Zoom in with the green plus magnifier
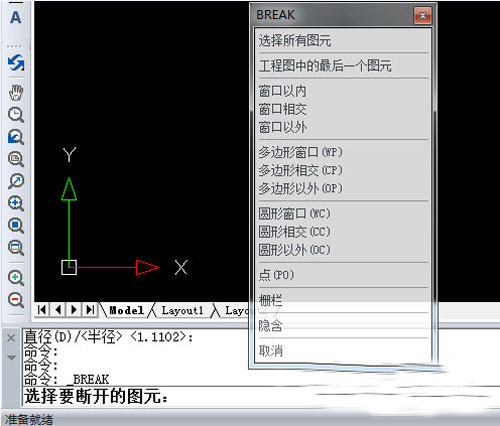The image size is (500, 426). click(16, 278)
